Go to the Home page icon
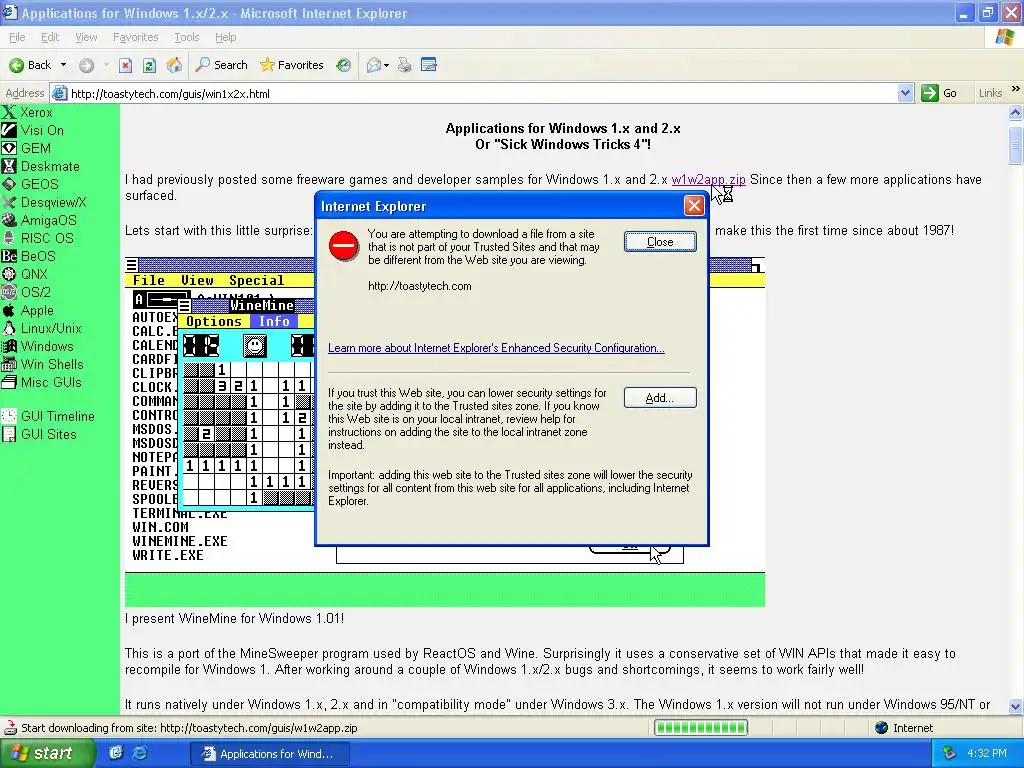Screen dimensions: 1024x768 click(x=174, y=65)
